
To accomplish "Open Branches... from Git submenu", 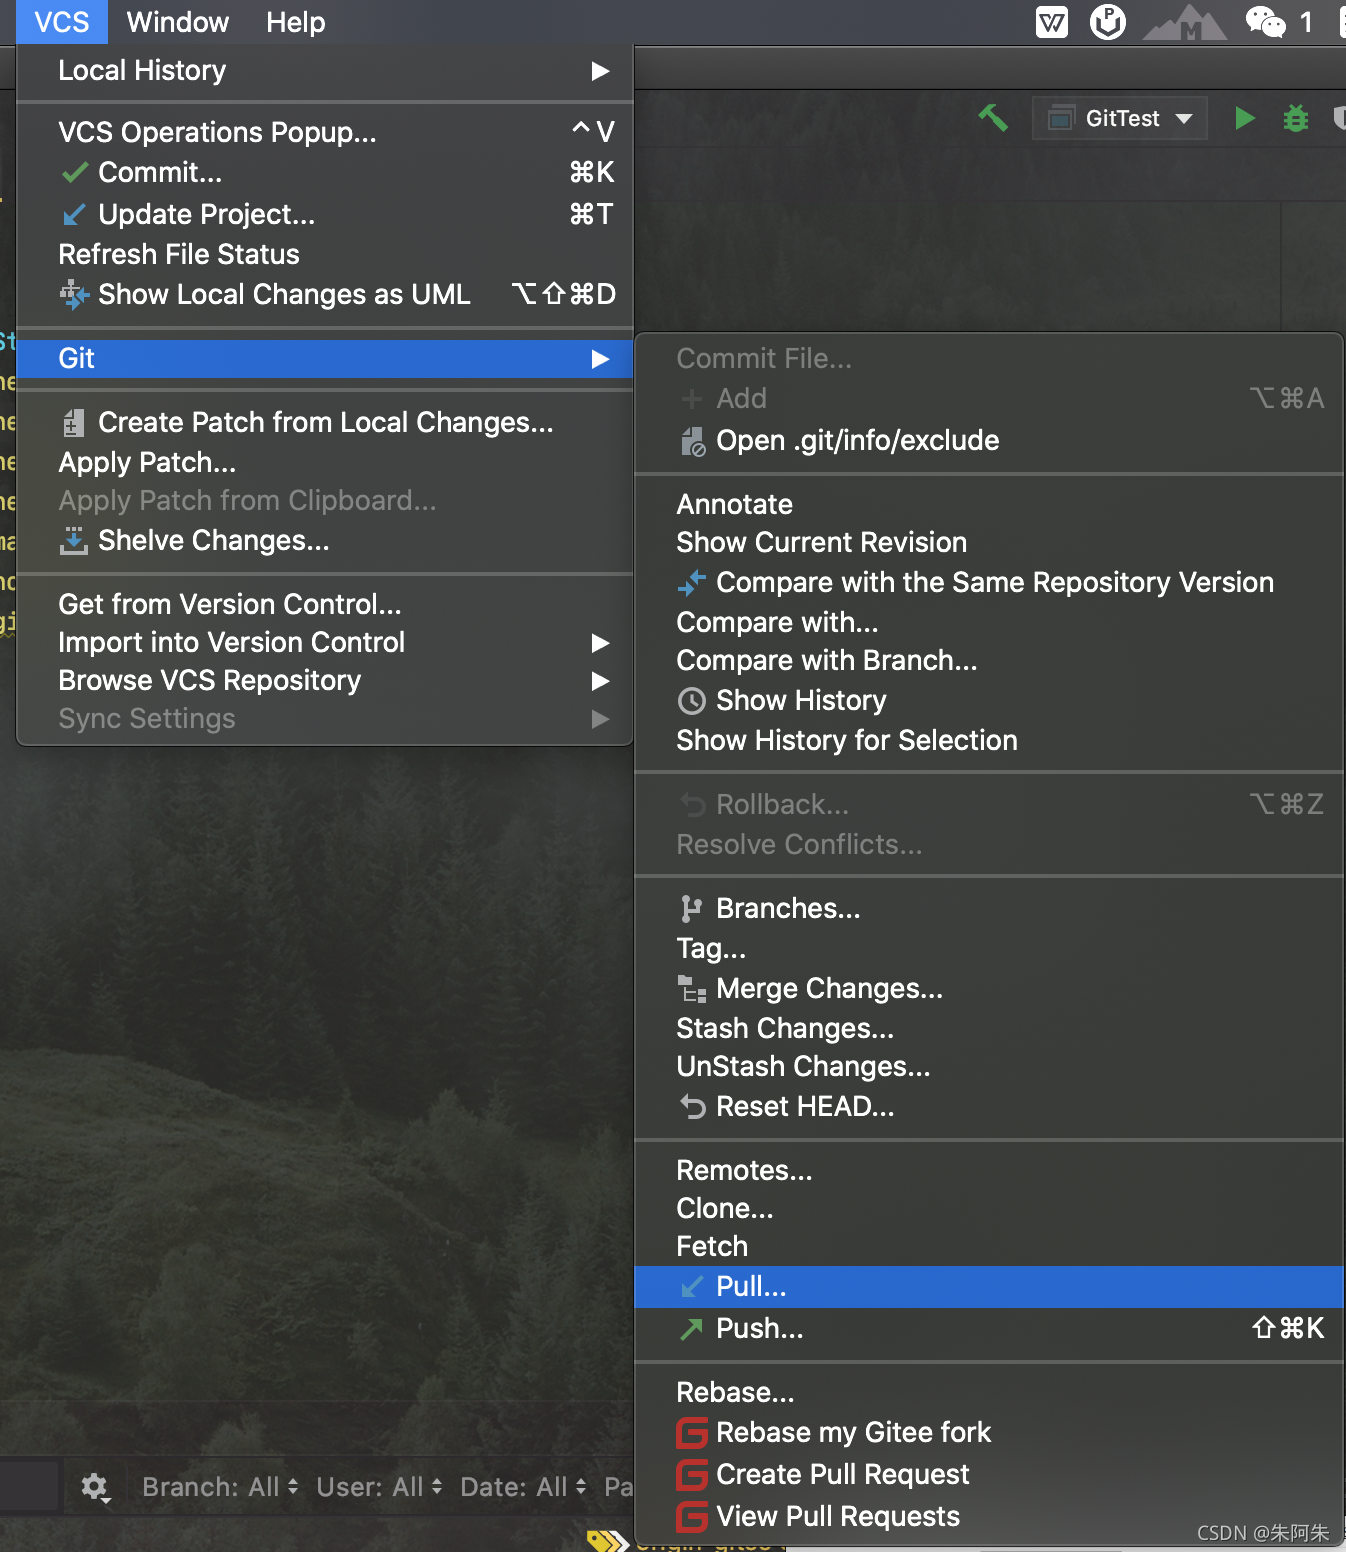I will [988, 908].
